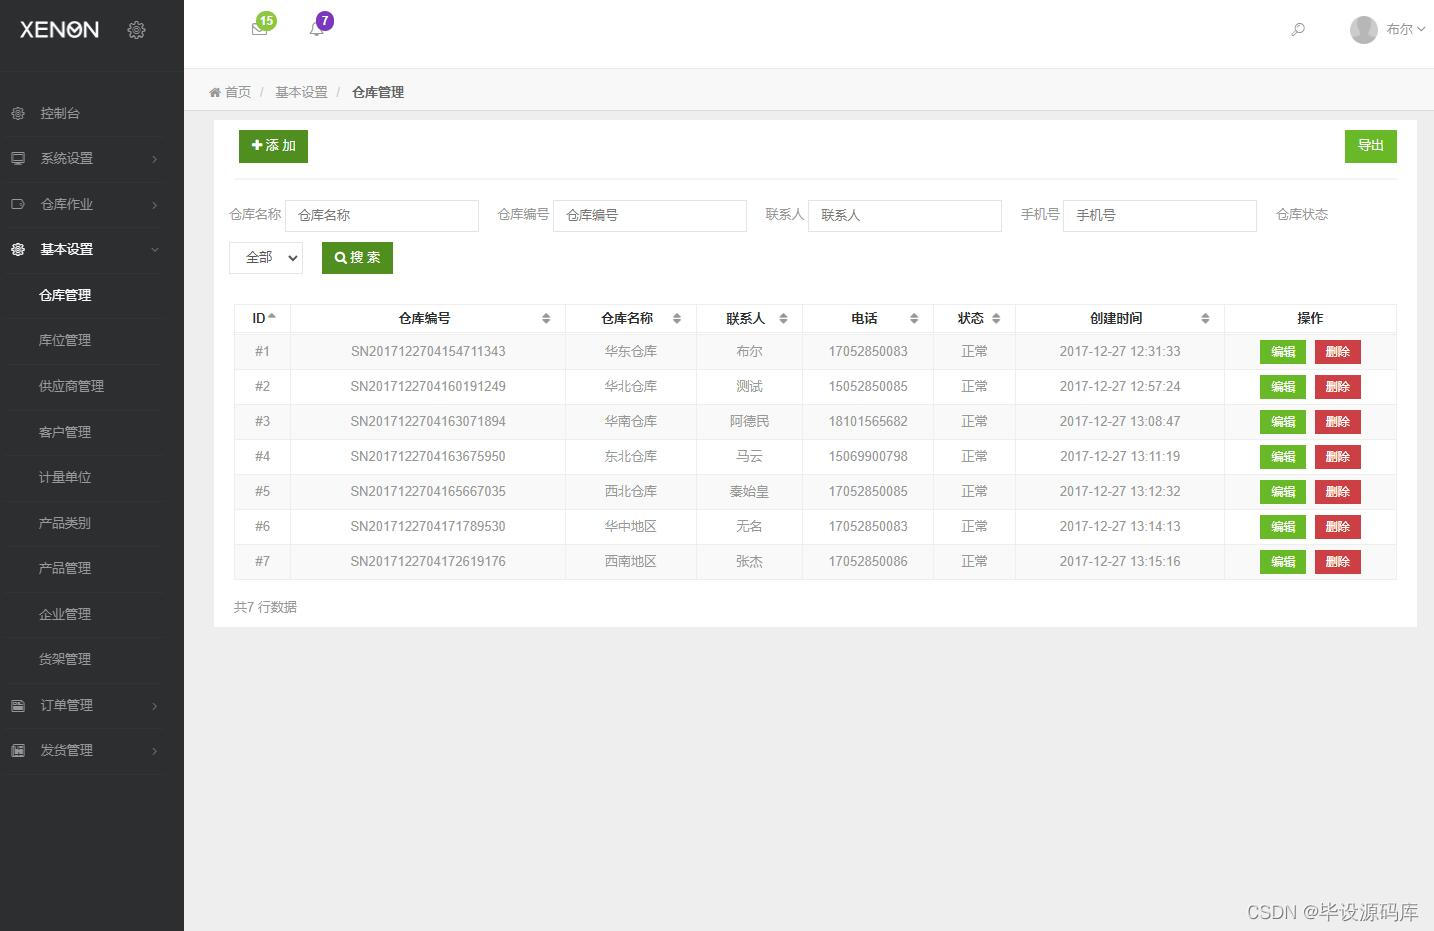Open 库位管理 in sidebar
Image resolution: width=1434 pixels, height=931 pixels.
pos(65,340)
